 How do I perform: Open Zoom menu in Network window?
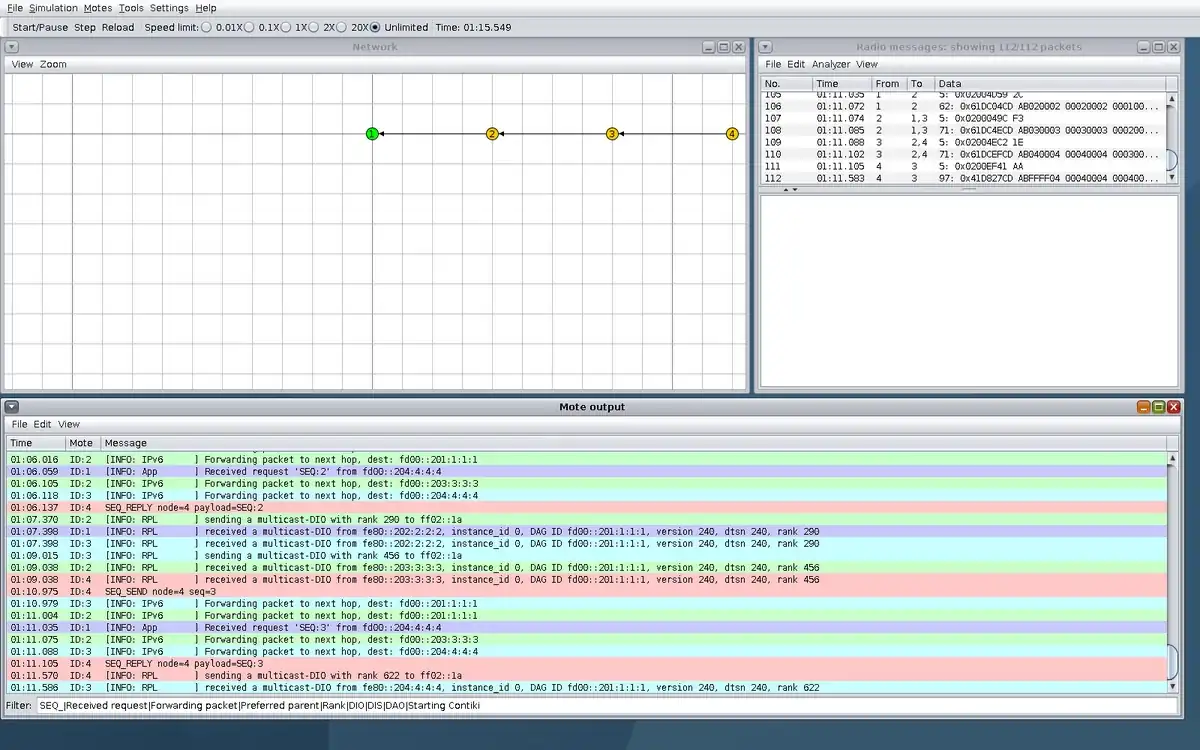pos(53,64)
